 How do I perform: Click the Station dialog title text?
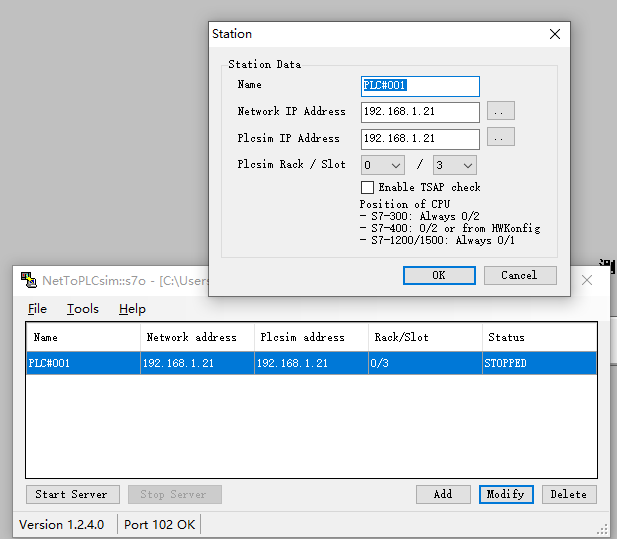(x=232, y=34)
